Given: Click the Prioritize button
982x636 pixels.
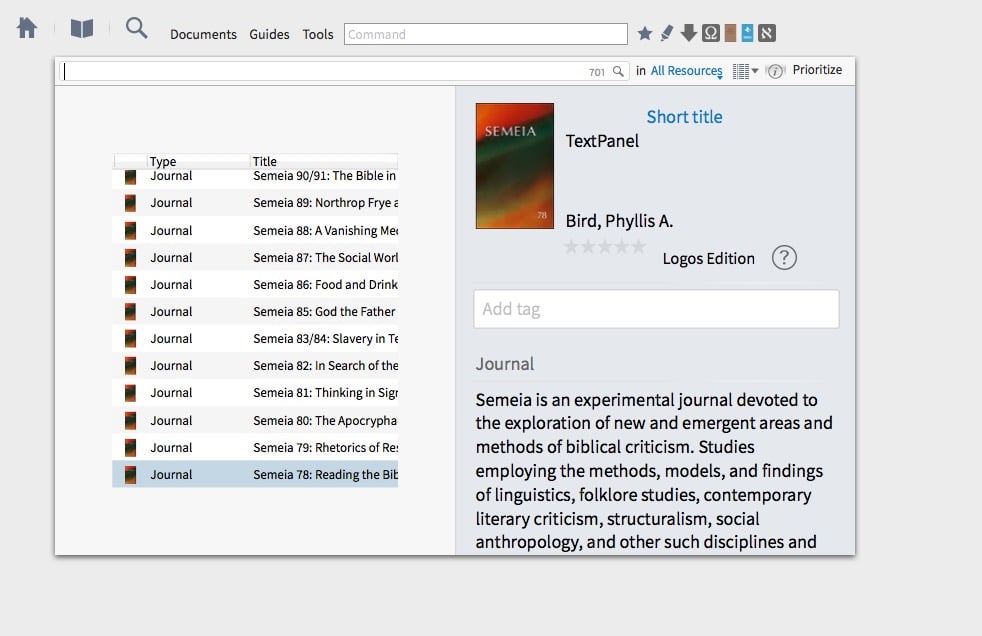Looking at the screenshot, I should click(x=817, y=70).
